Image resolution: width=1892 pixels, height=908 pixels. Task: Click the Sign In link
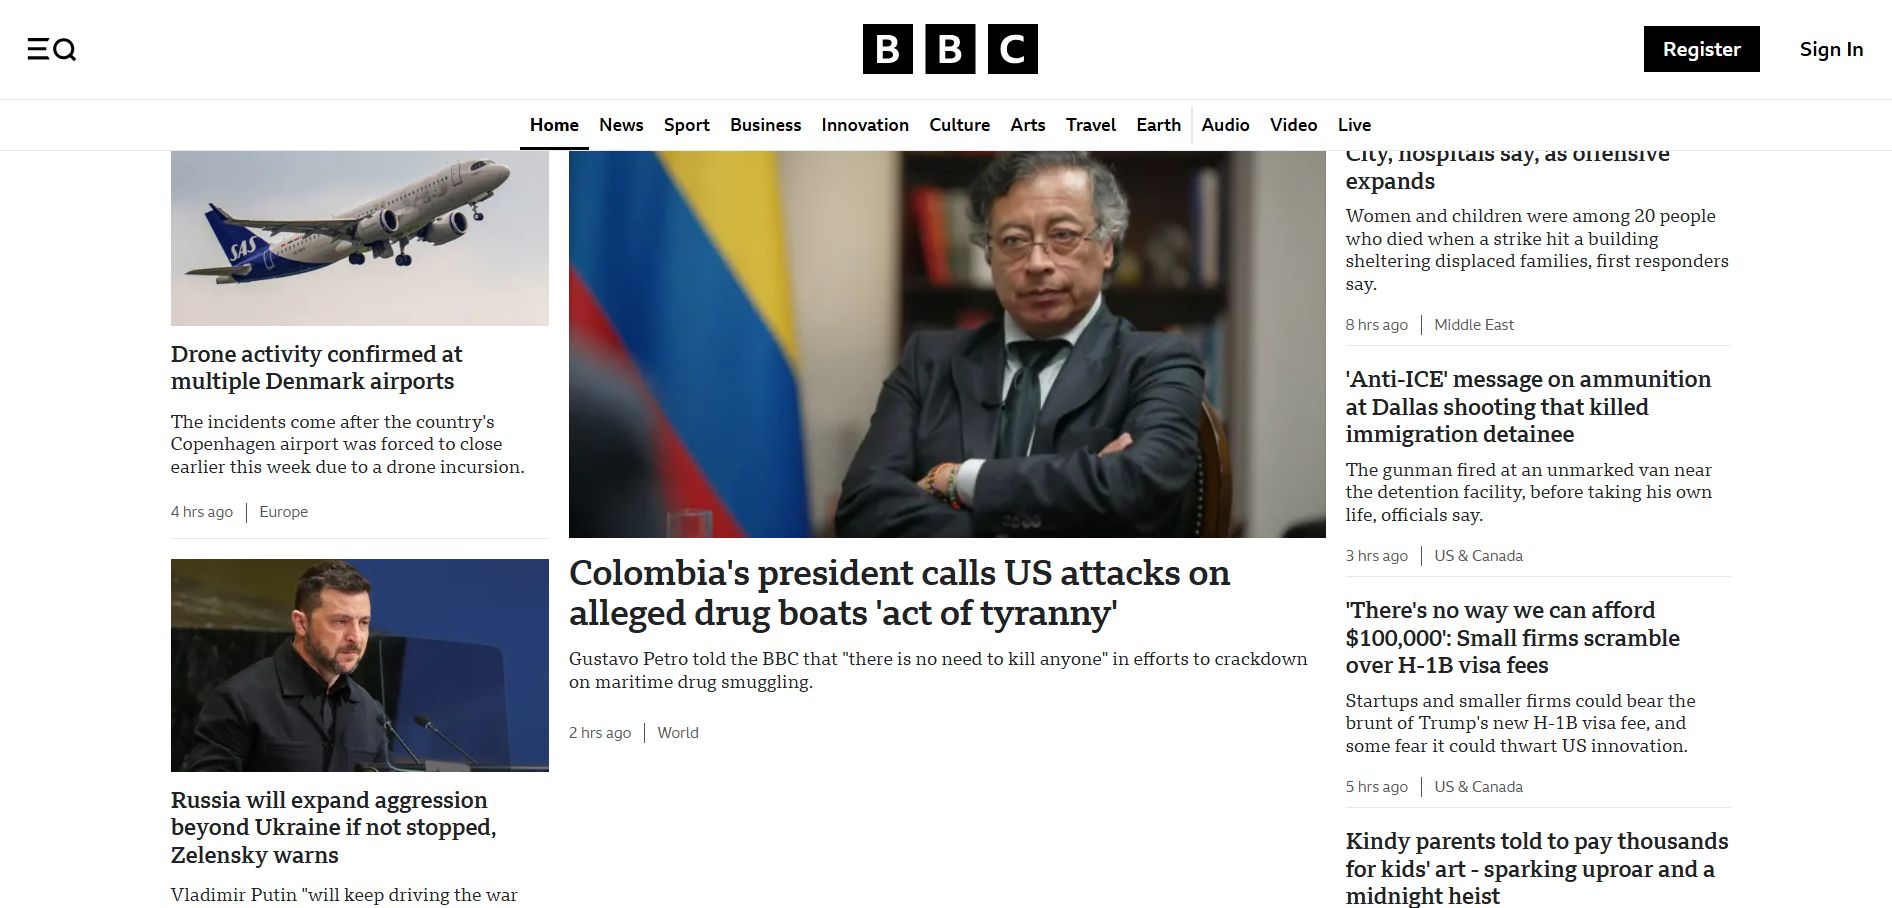(1831, 49)
